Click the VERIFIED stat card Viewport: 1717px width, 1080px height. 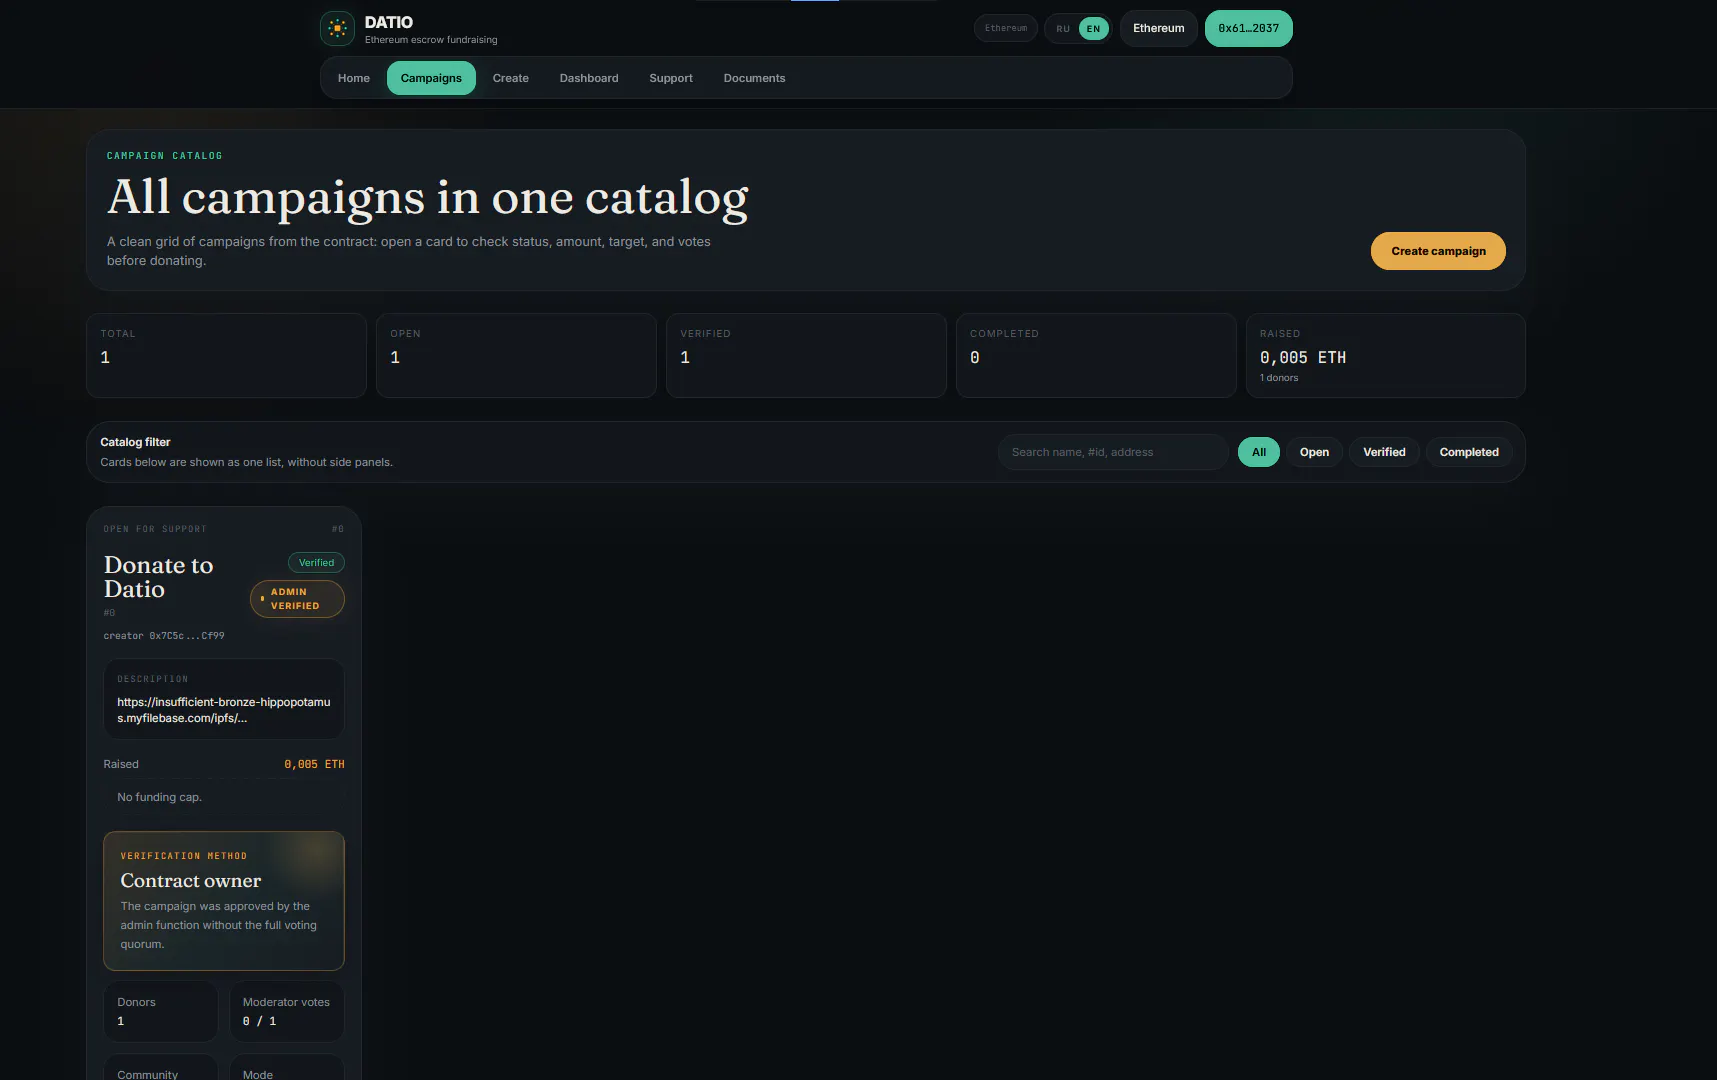point(806,355)
